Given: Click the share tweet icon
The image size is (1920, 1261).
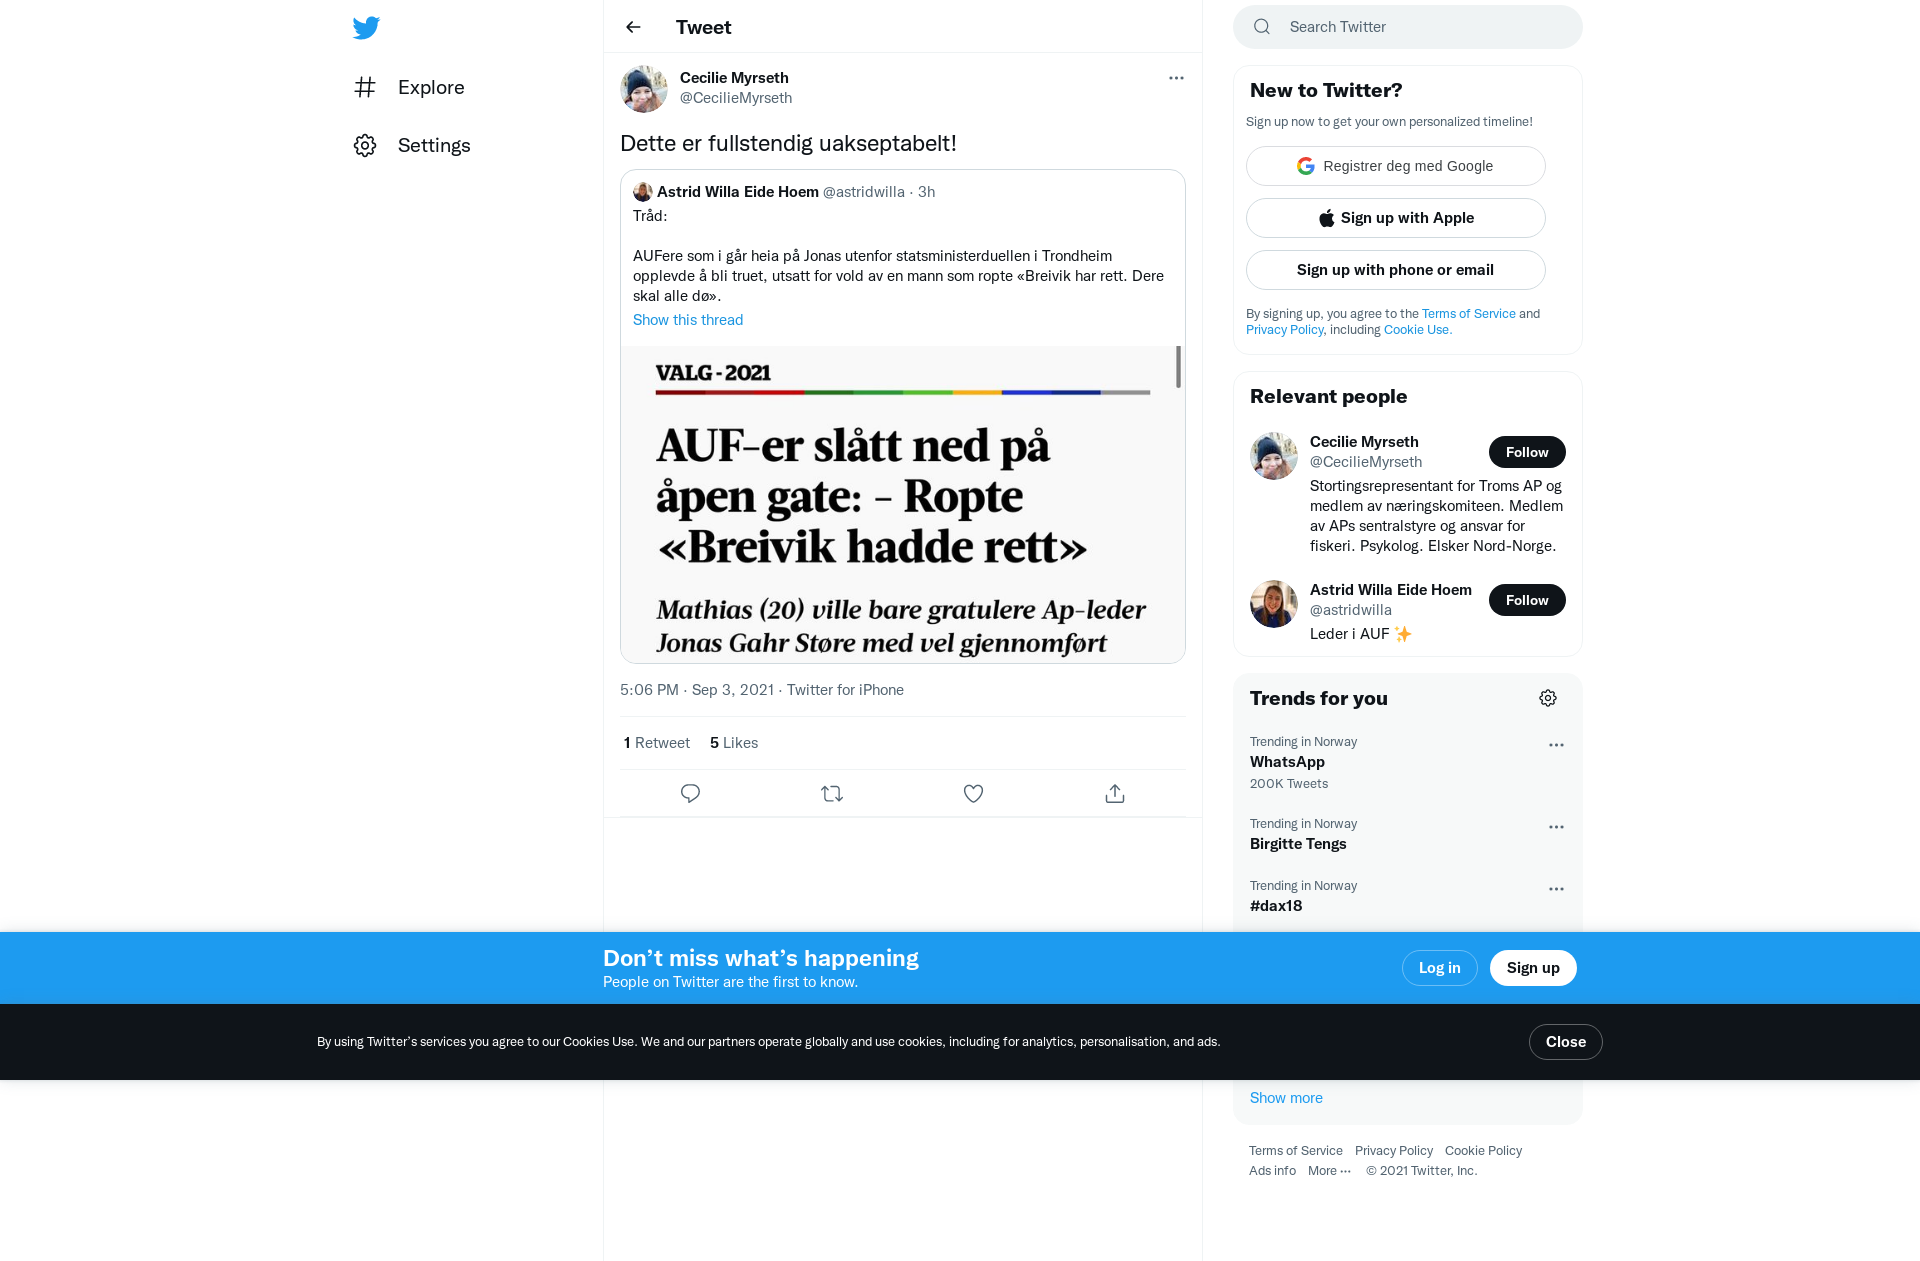Looking at the screenshot, I should (x=1115, y=793).
